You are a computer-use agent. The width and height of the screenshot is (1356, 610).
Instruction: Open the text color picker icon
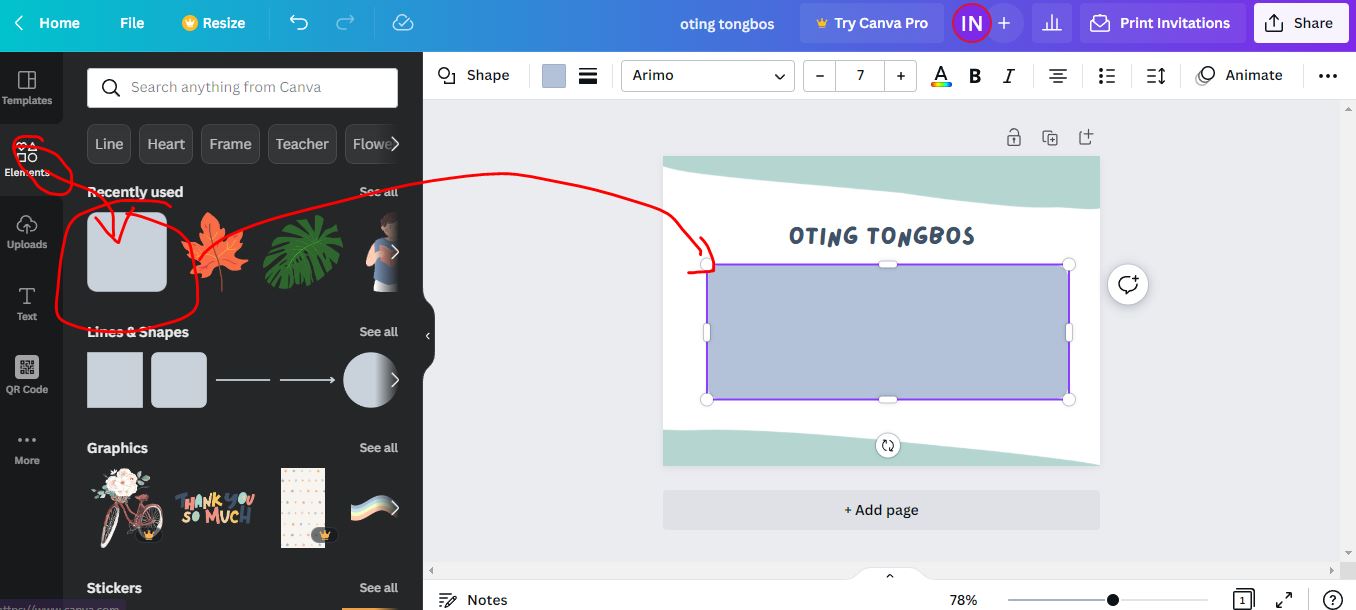tap(940, 75)
